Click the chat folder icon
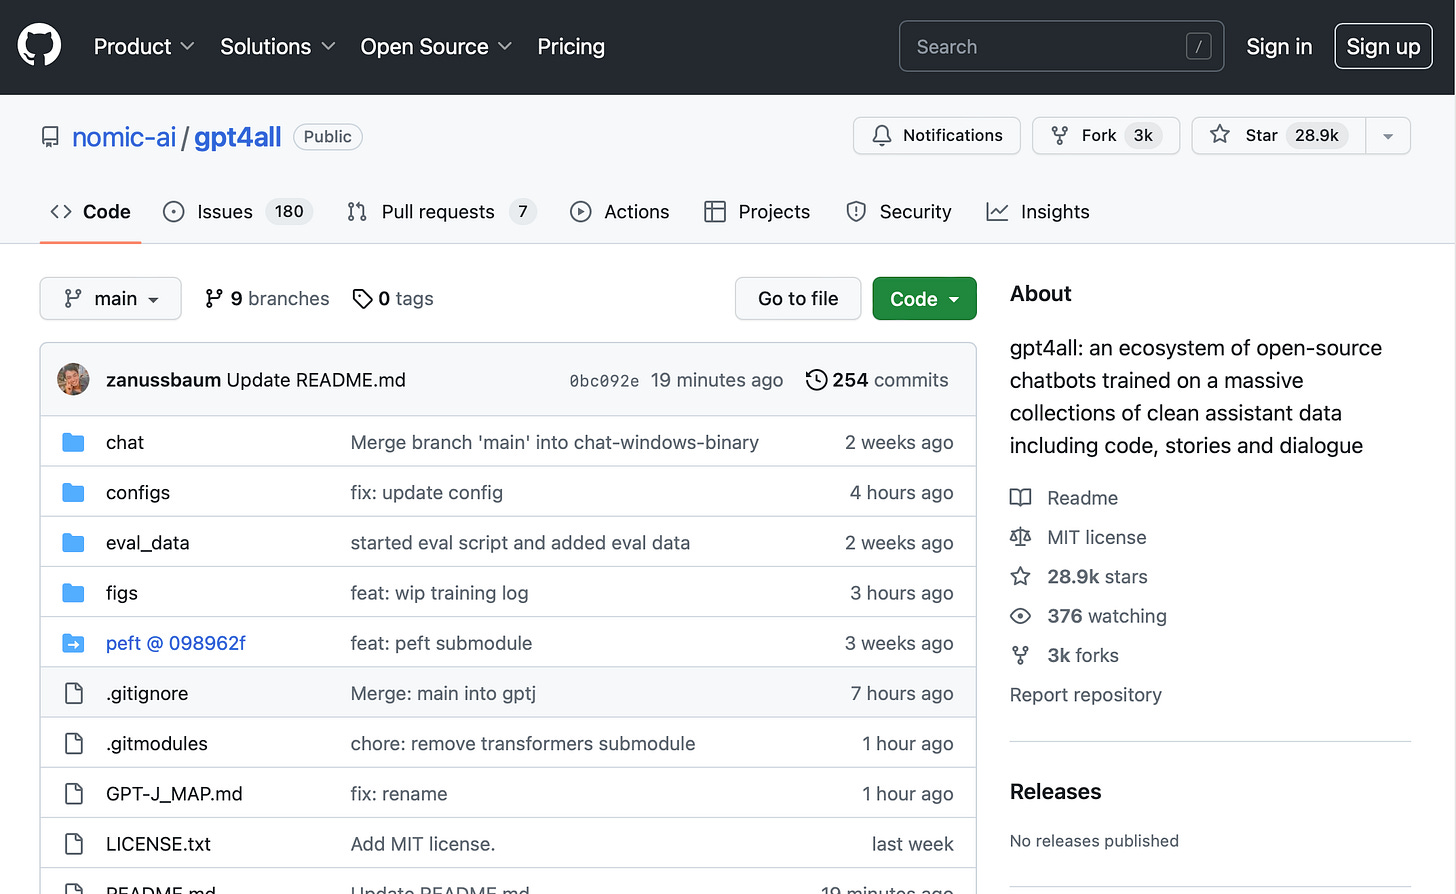The width and height of the screenshot is (1456, 894). pyautogui.click(x=73, y=442)
